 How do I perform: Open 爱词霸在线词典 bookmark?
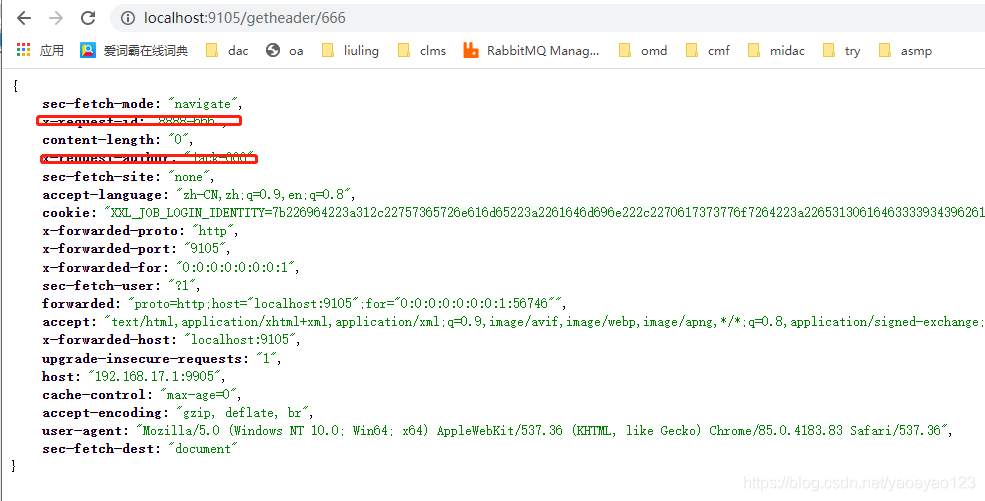point(134,50)
